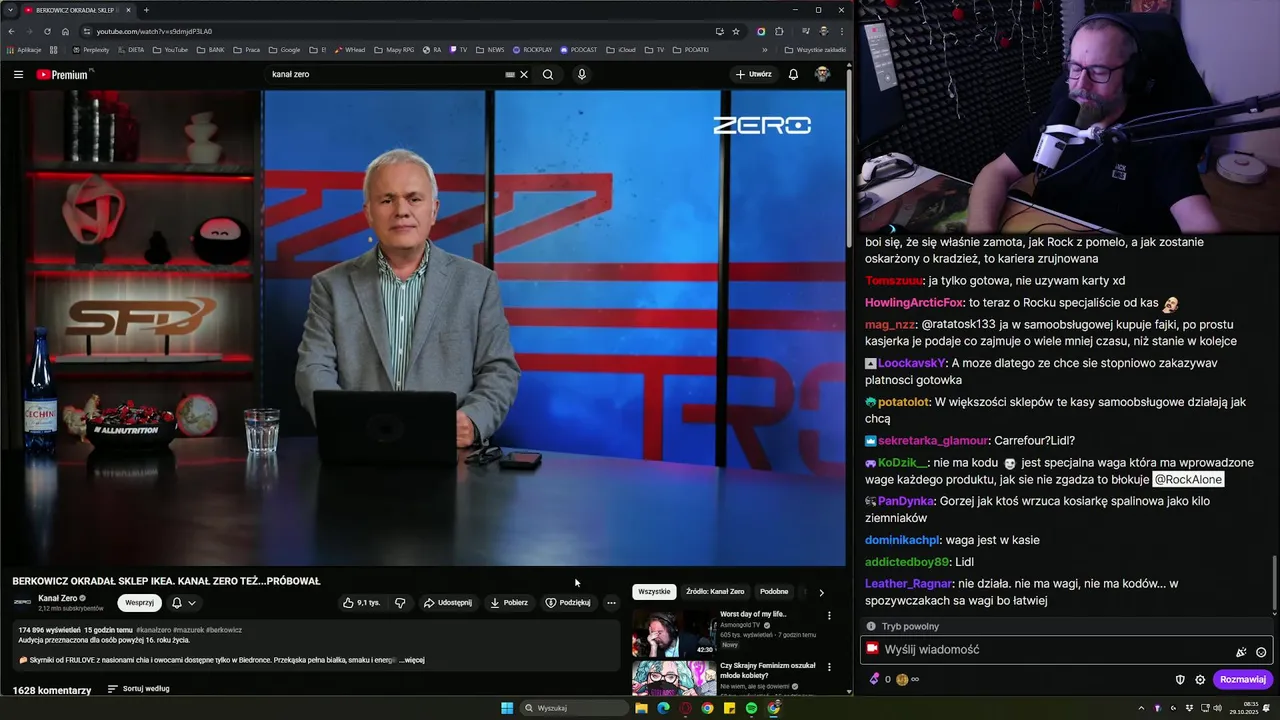
Task: Open the Worst day of my life thumbnail
Action: click(672, 632)
